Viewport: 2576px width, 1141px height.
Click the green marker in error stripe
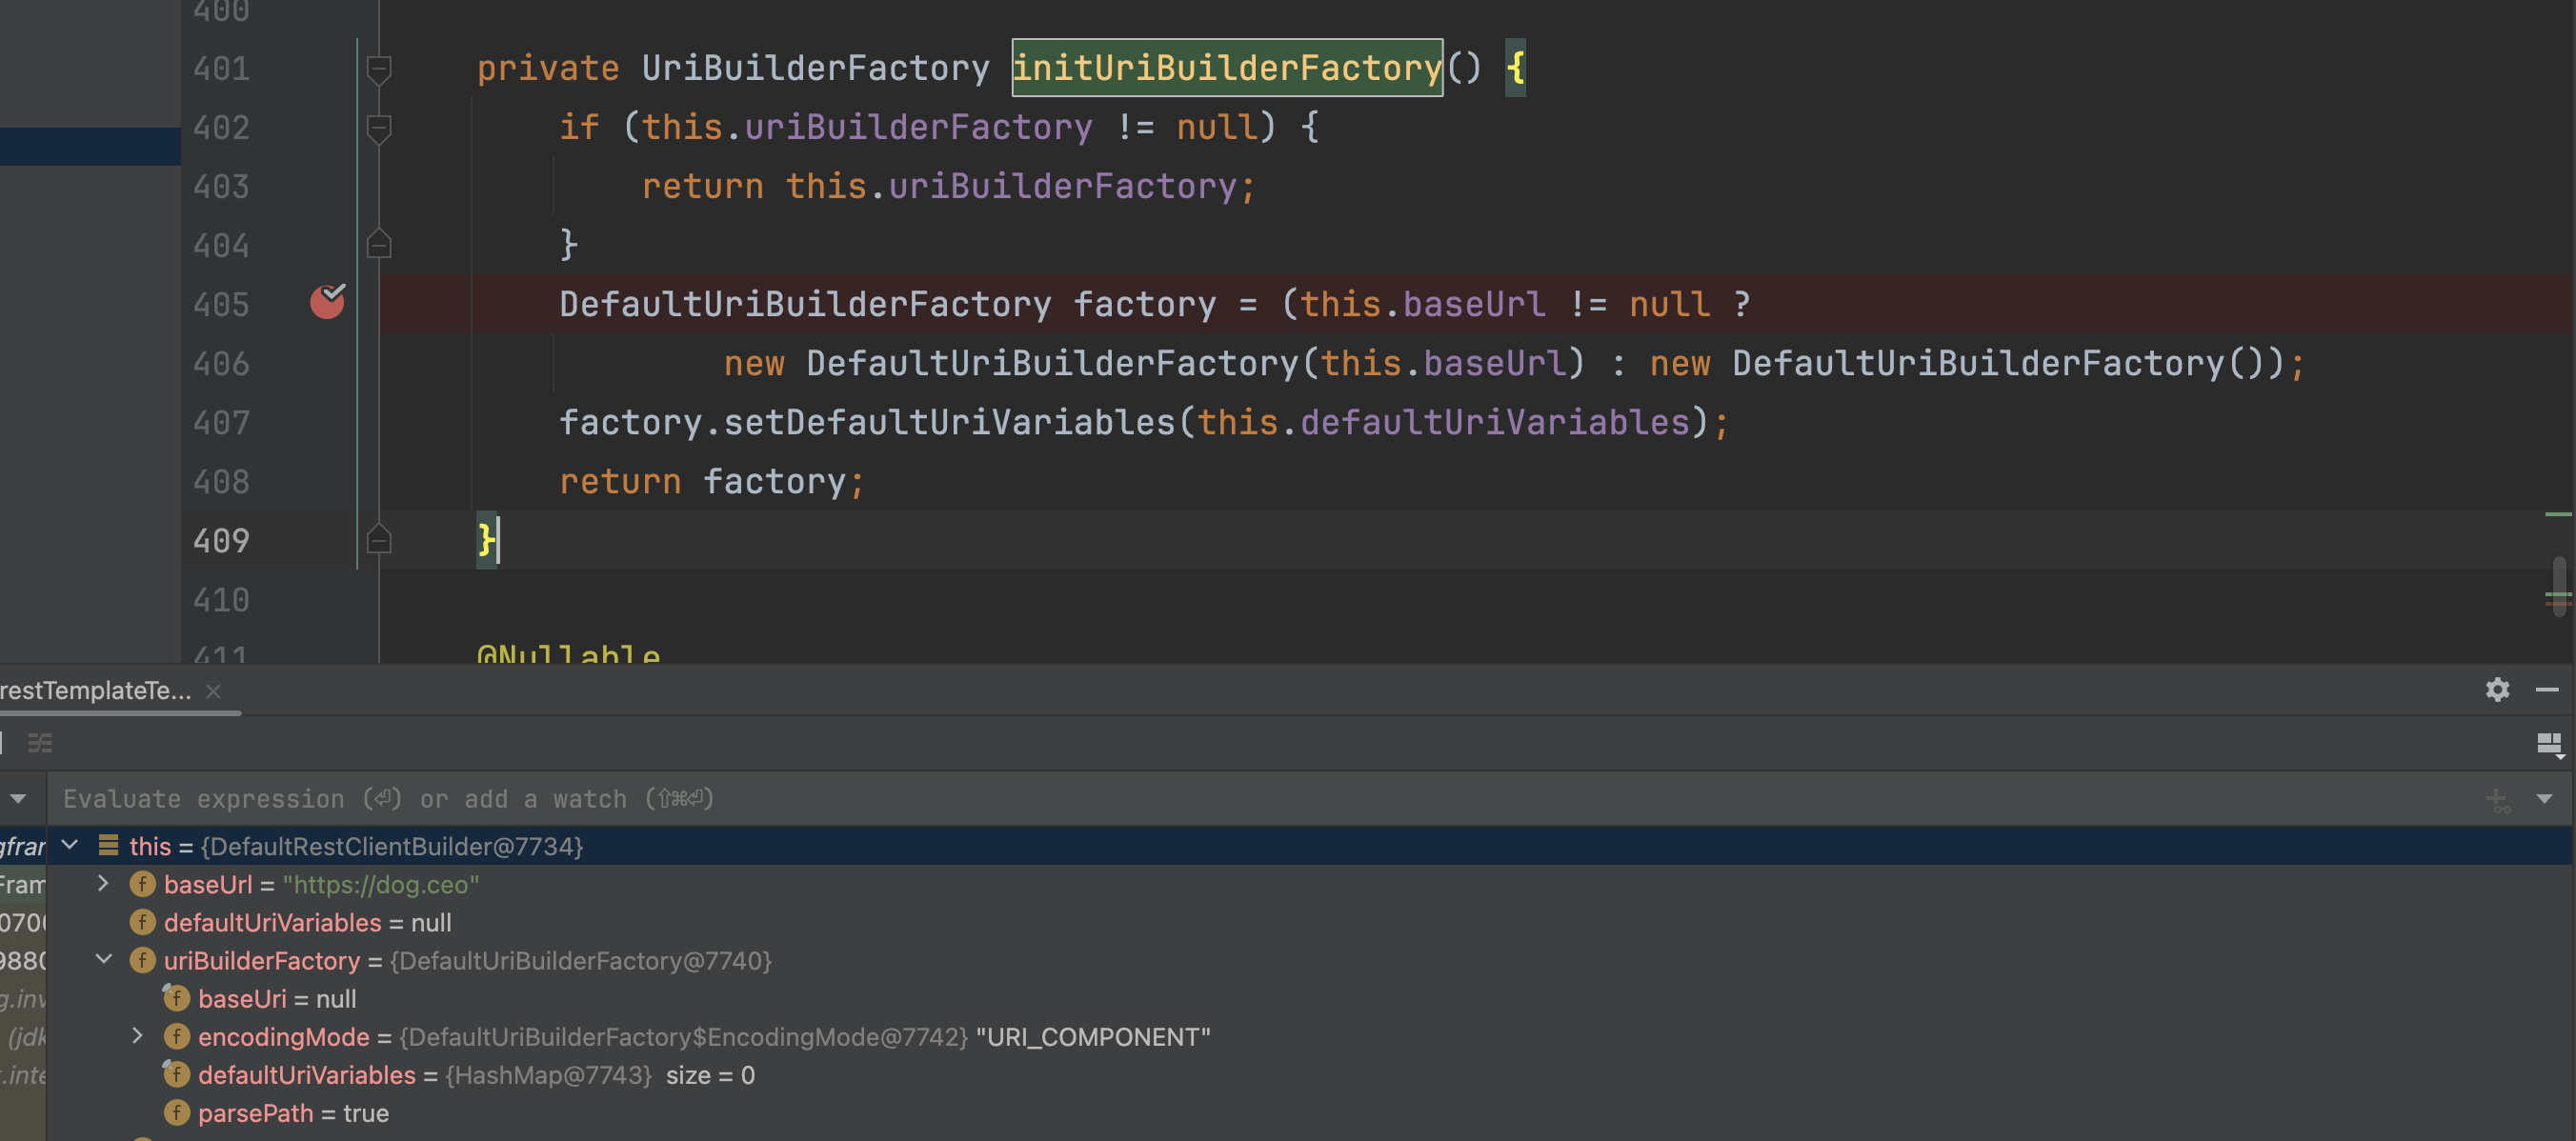pos(2558,514)
